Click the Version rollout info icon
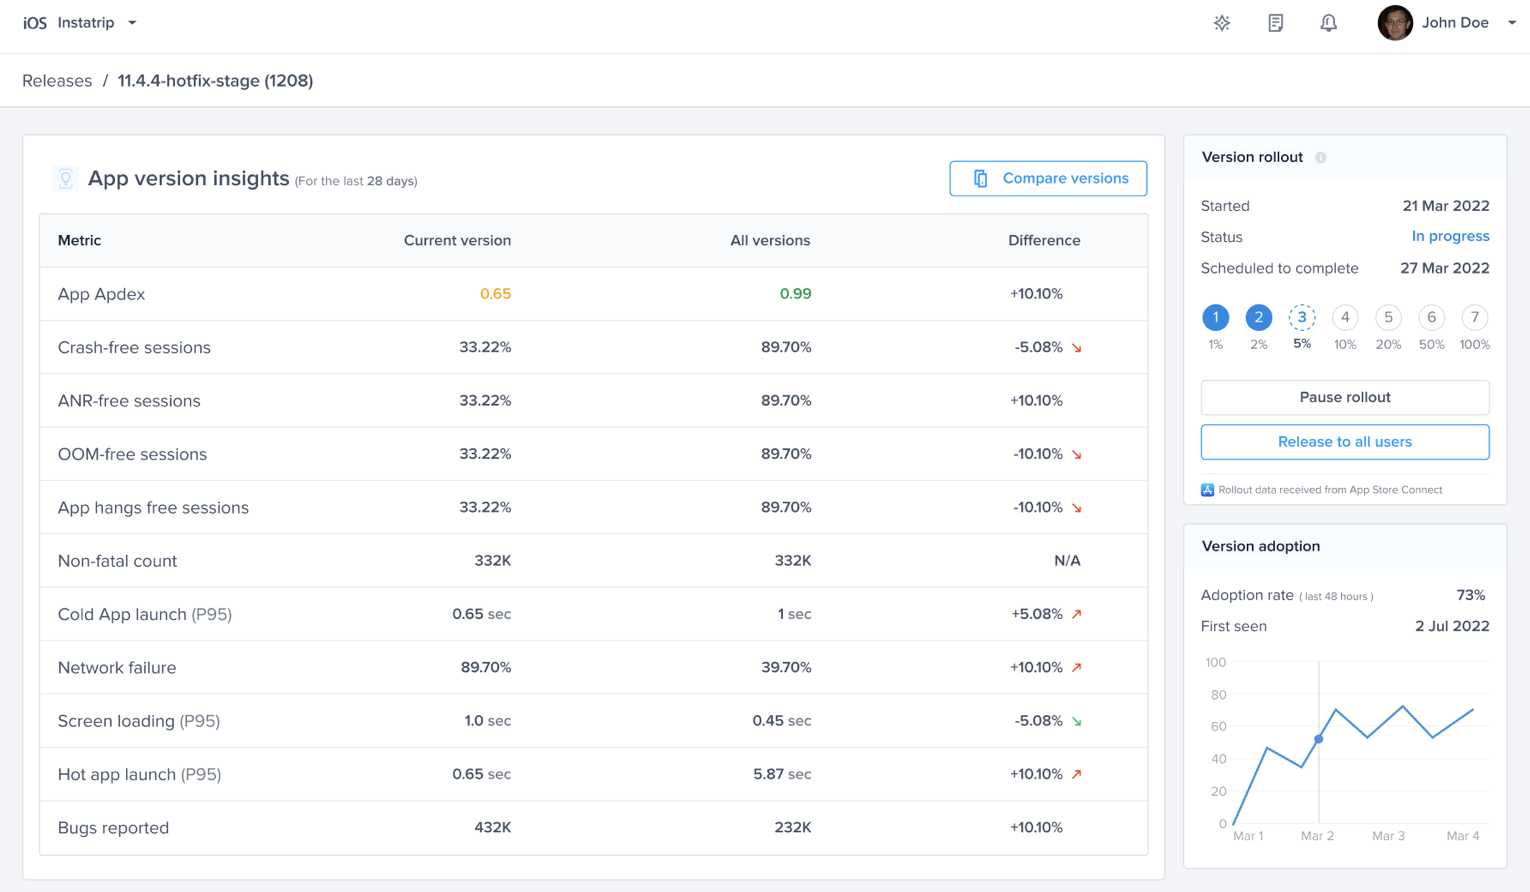 [x=1321, y=158]
